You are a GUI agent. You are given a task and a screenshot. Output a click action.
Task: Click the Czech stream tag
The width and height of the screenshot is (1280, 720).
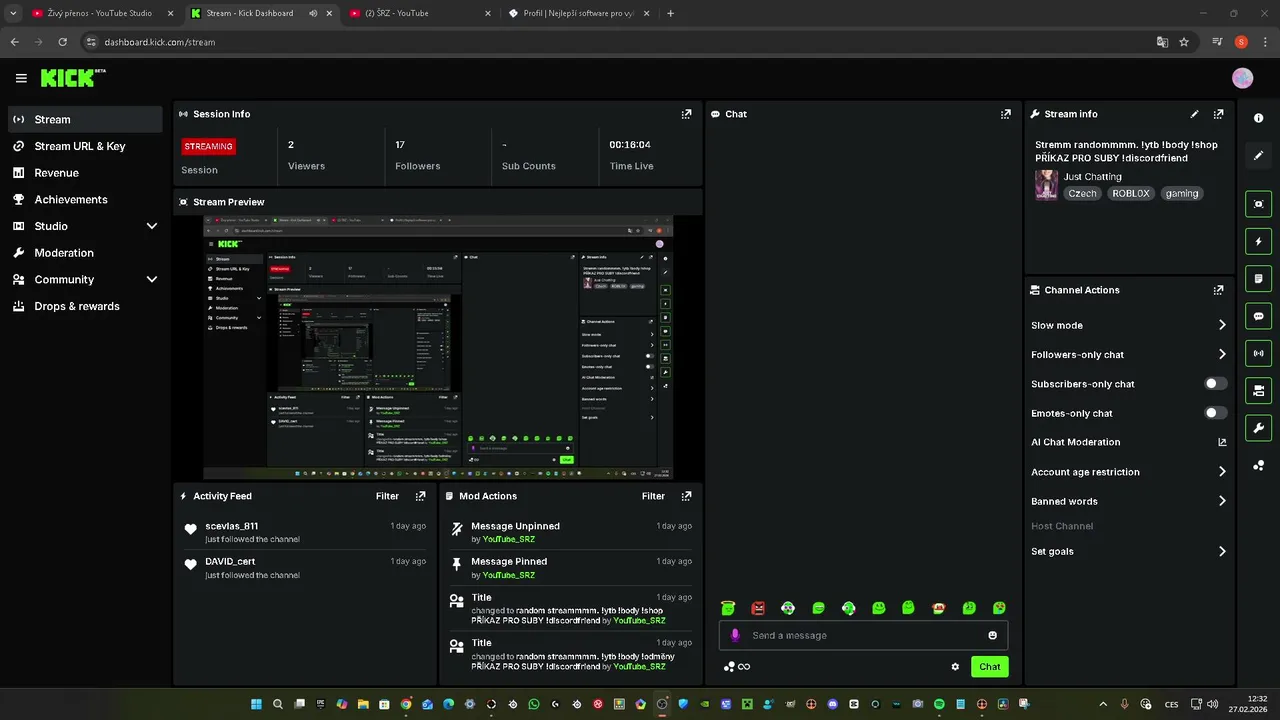1082,194
